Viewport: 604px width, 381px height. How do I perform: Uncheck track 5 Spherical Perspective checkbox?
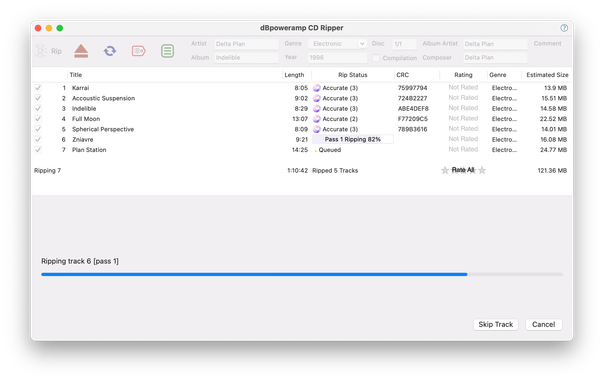(x=38, y=129)
